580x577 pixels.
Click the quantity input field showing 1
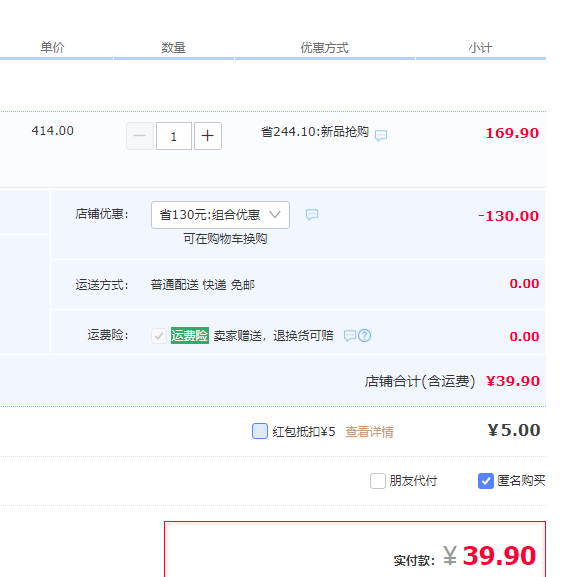pos(174,136)
